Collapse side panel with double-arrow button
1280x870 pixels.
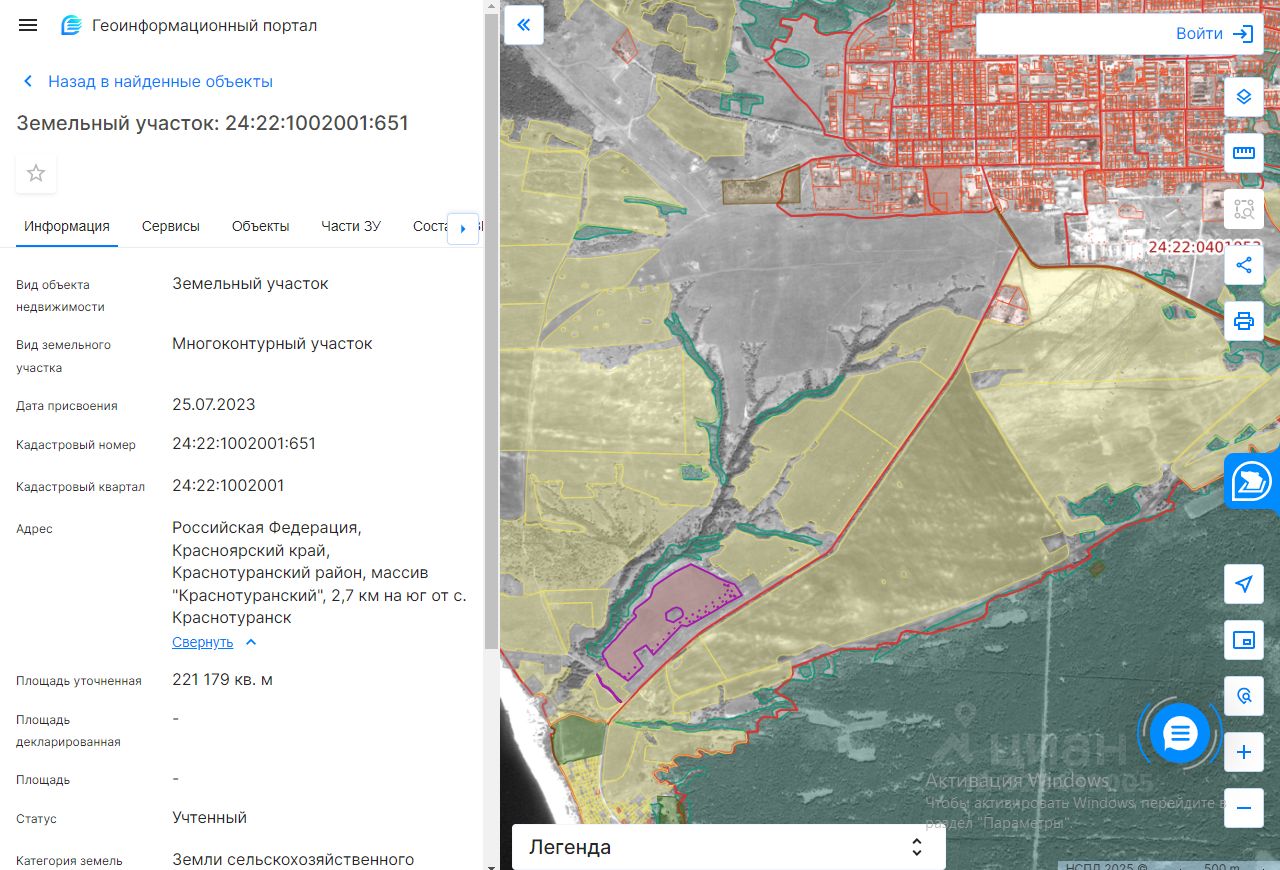point(524,25)
